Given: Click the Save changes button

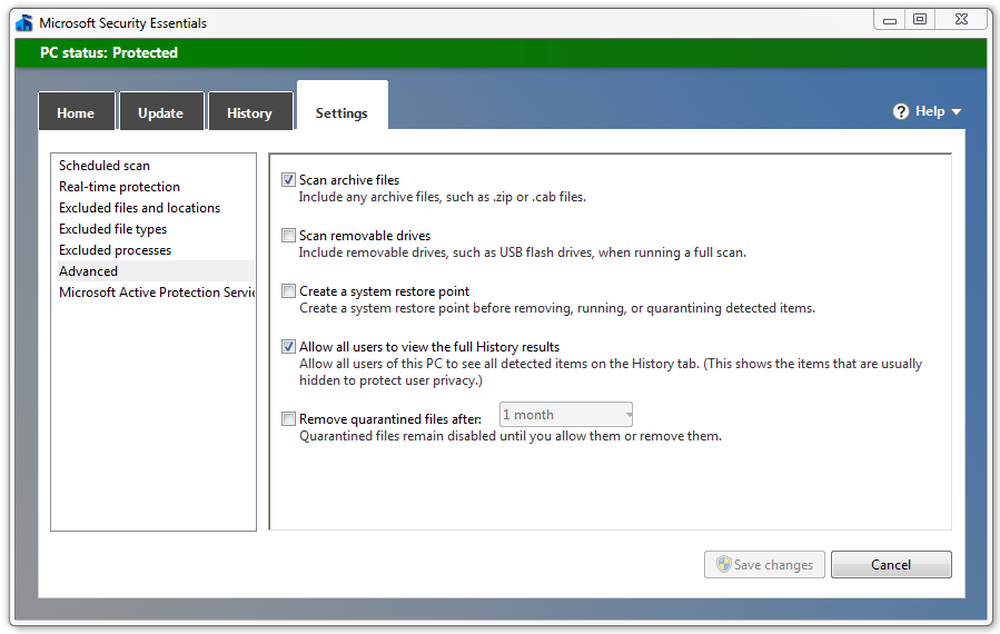Looking at the screenshot, I should click(x=764, y=564).
